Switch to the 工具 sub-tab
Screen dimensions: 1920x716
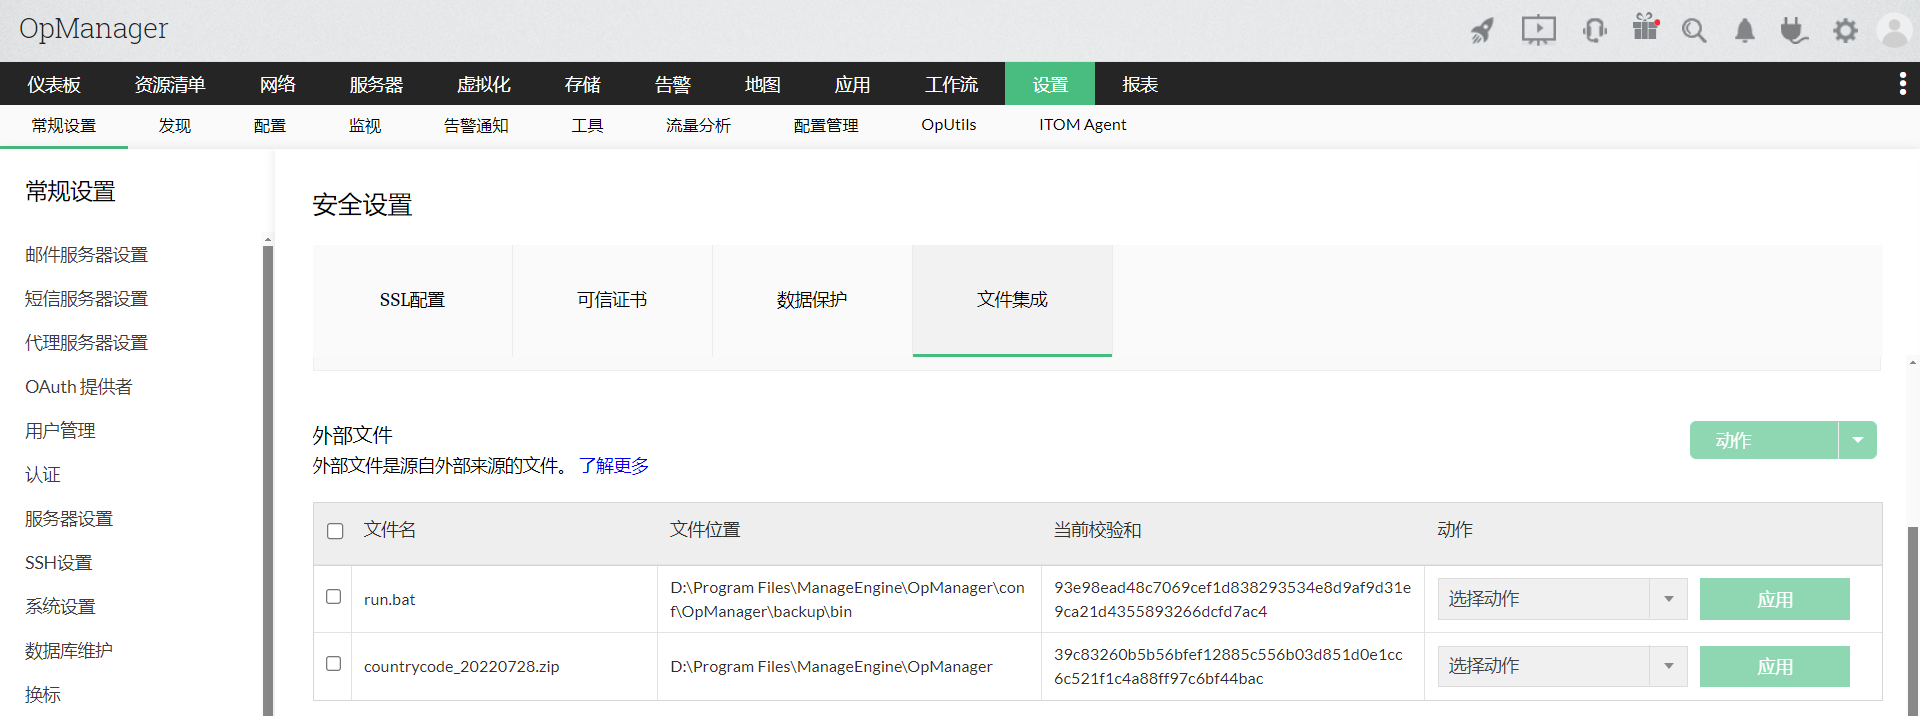(588, 126)
